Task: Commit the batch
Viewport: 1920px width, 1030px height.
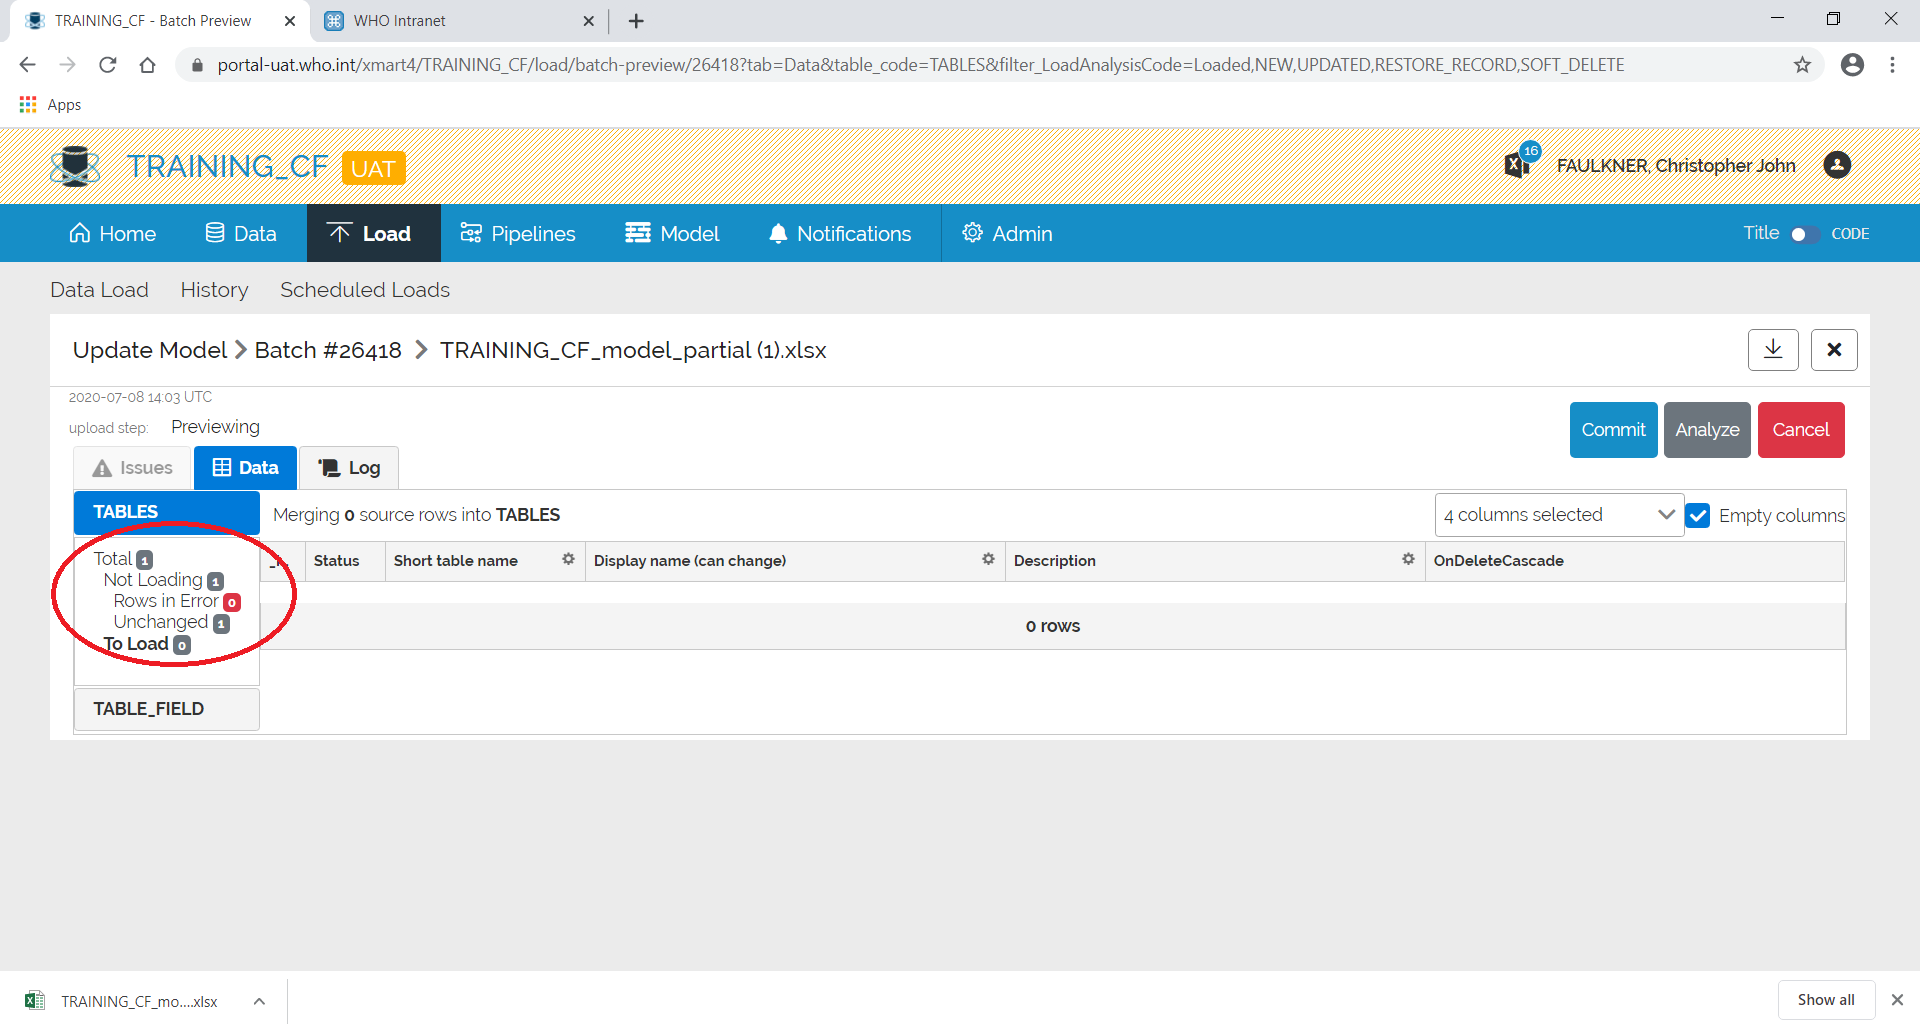Action: (x=1613, y=429)
